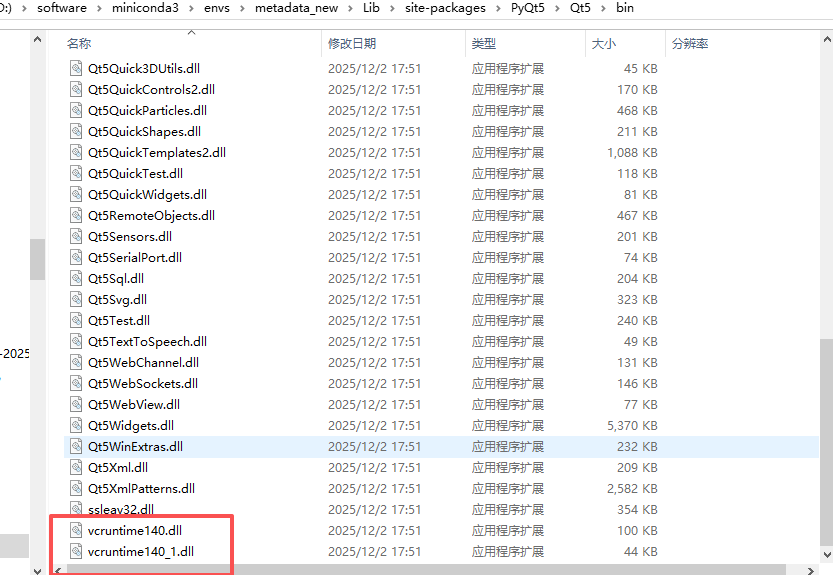
Task: Click the Qt5QuickTest.dll file icon
Action: [76, 173]
